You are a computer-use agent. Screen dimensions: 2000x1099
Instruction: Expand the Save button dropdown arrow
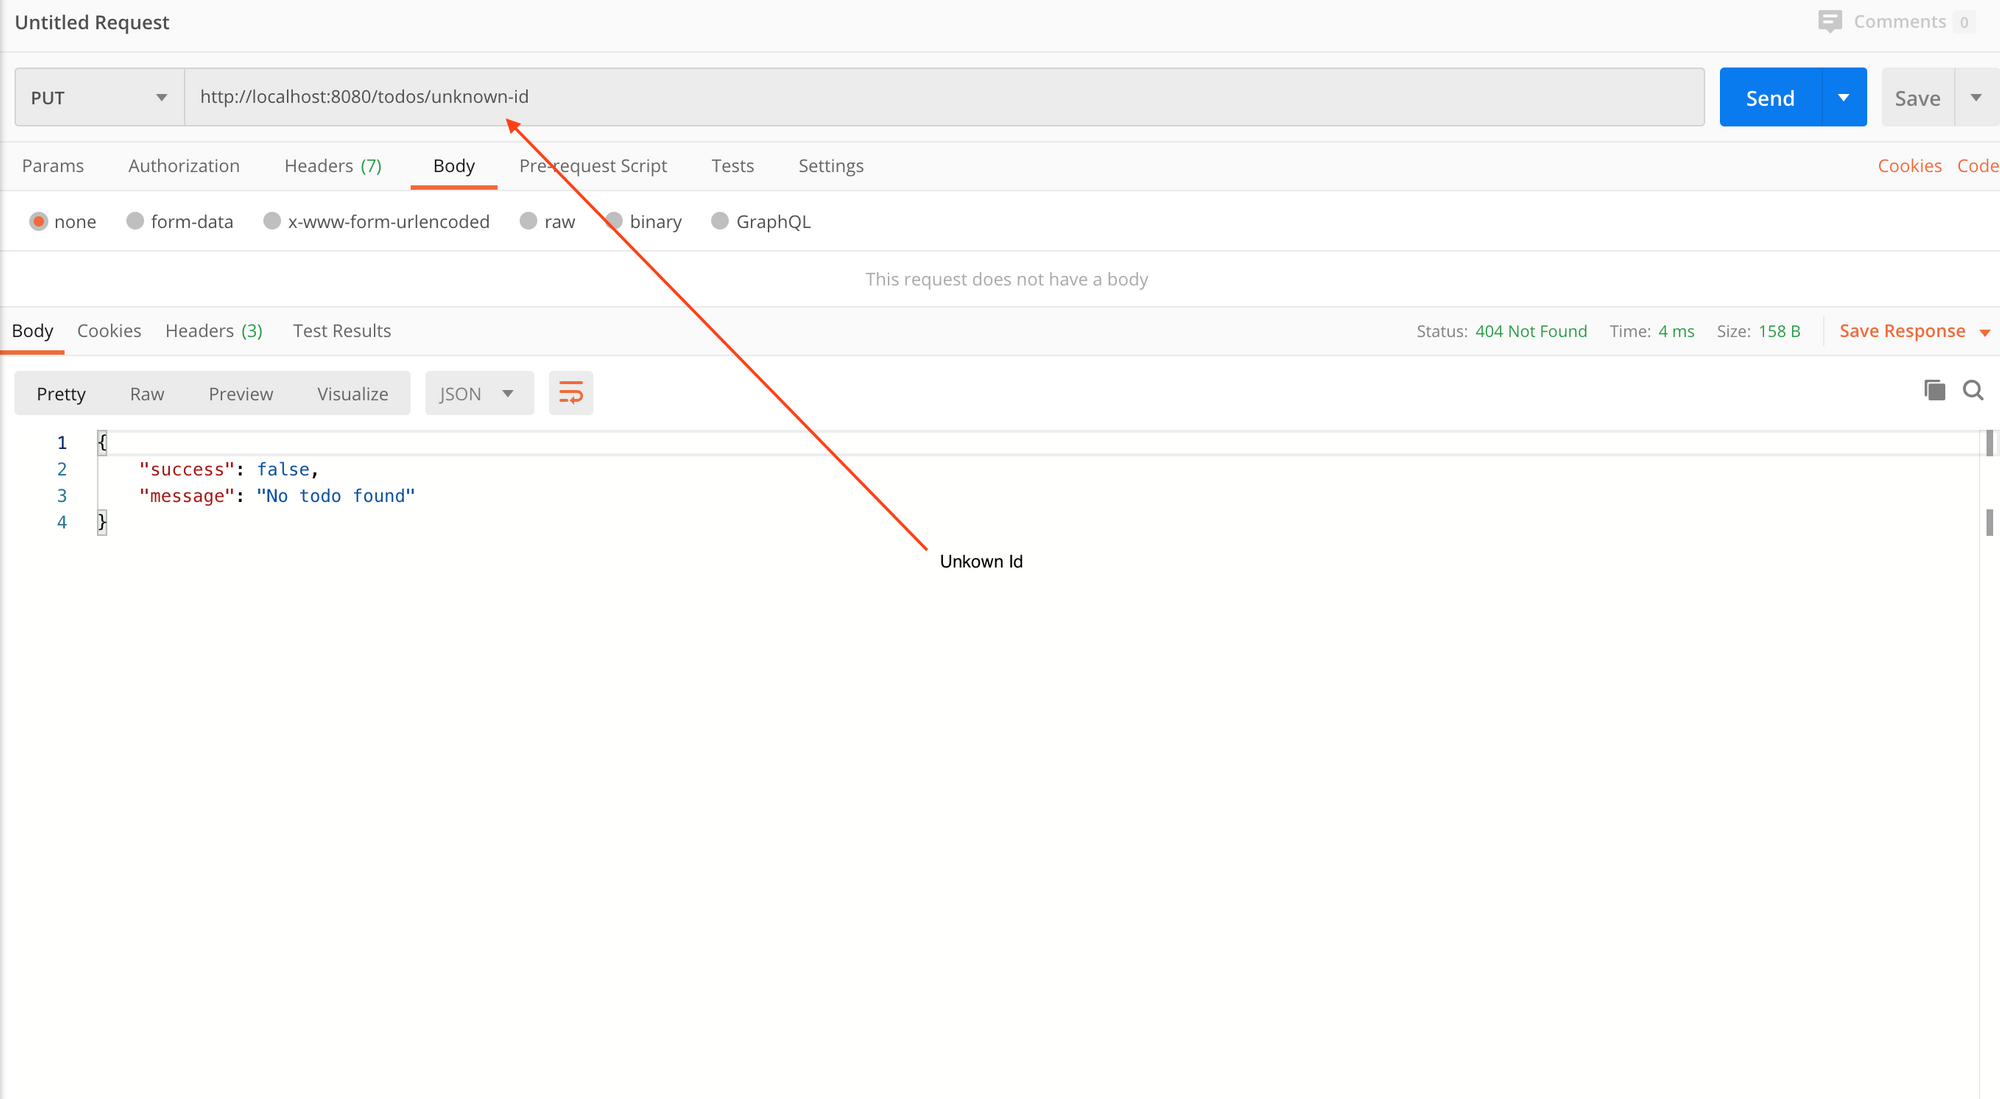click(x=1976, y=97)
